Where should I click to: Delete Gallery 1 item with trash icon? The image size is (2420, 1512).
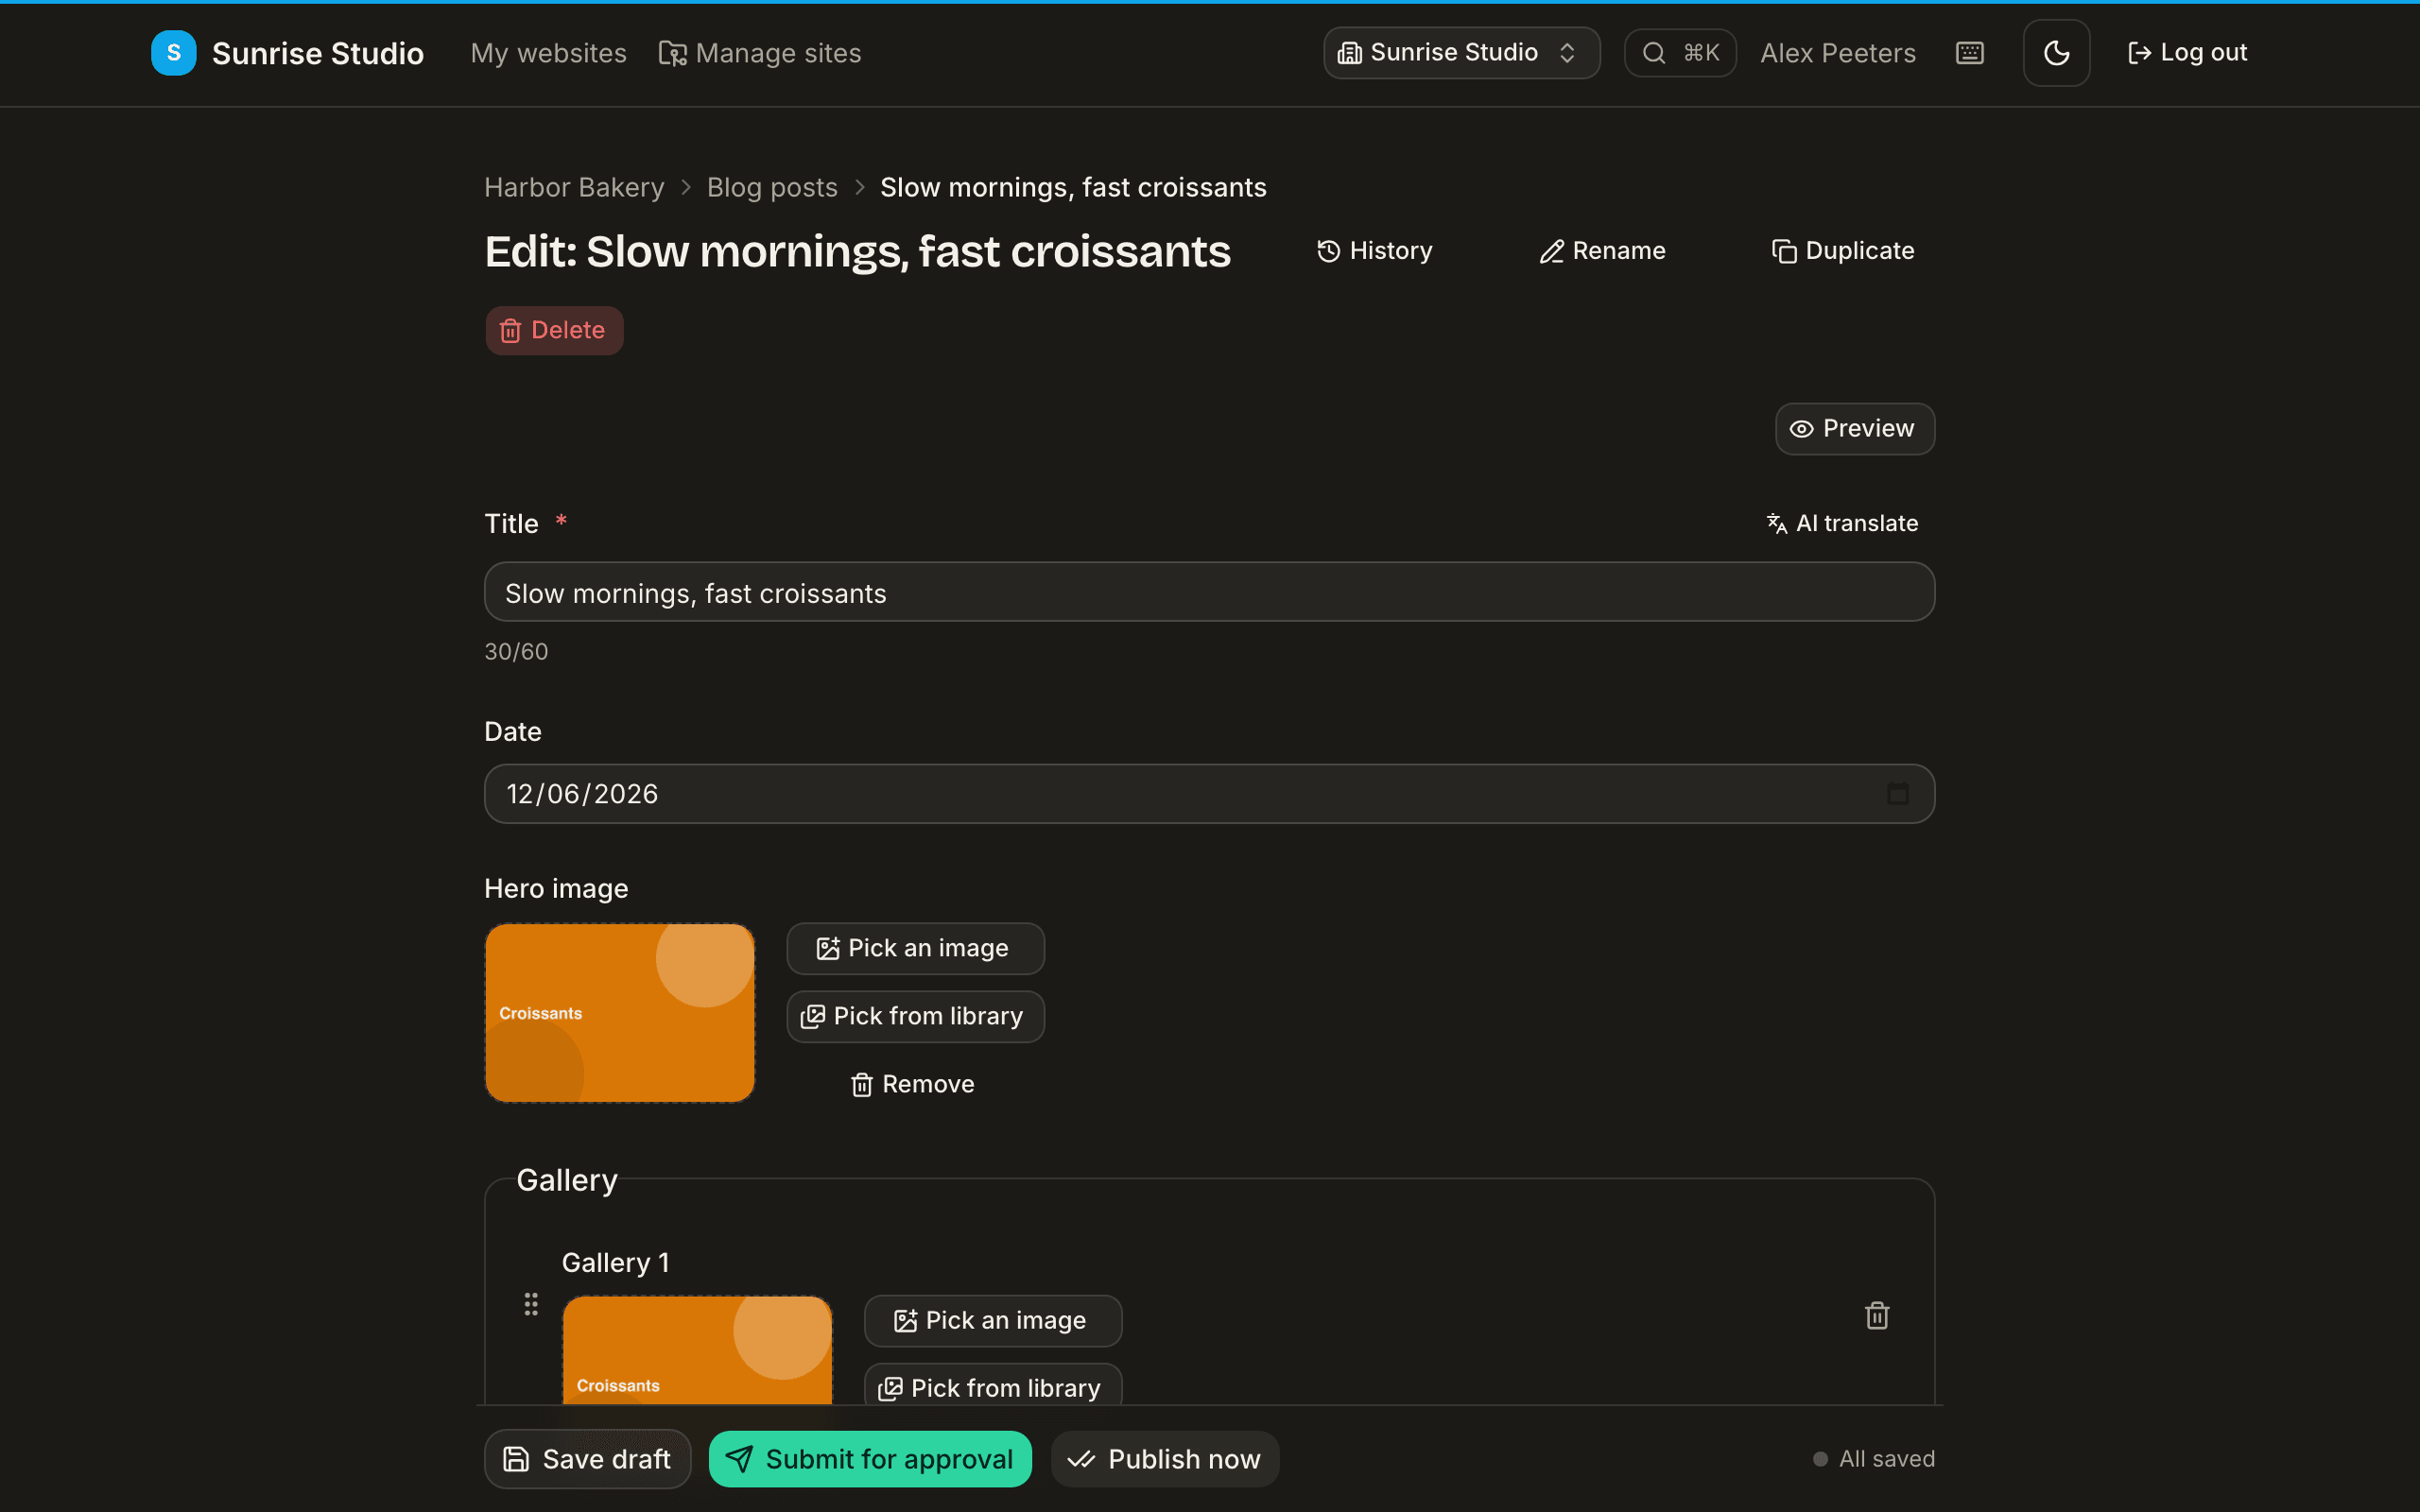1877,1316
